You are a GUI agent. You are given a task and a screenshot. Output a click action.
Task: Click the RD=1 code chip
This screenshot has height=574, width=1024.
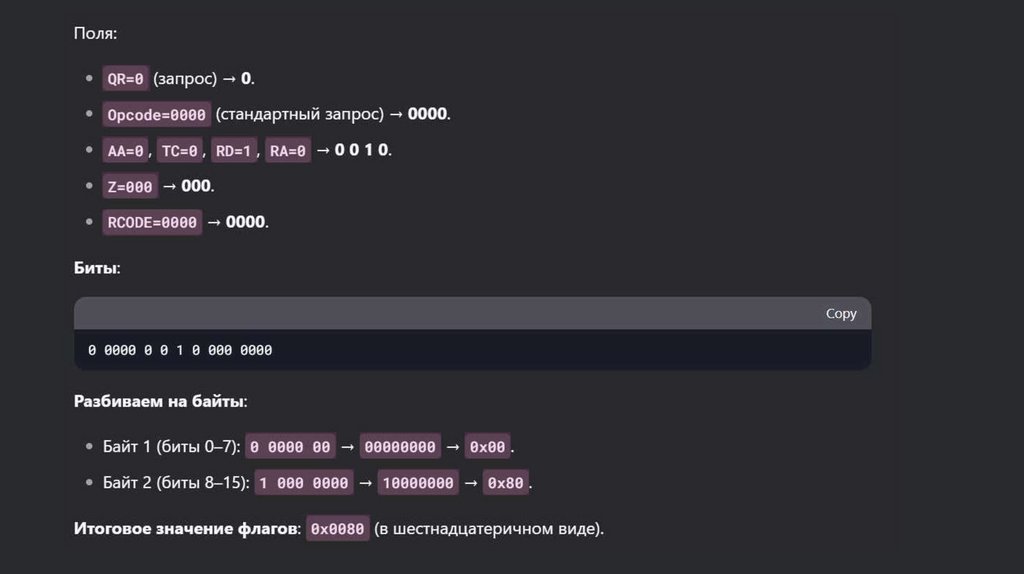click(235, 150)
